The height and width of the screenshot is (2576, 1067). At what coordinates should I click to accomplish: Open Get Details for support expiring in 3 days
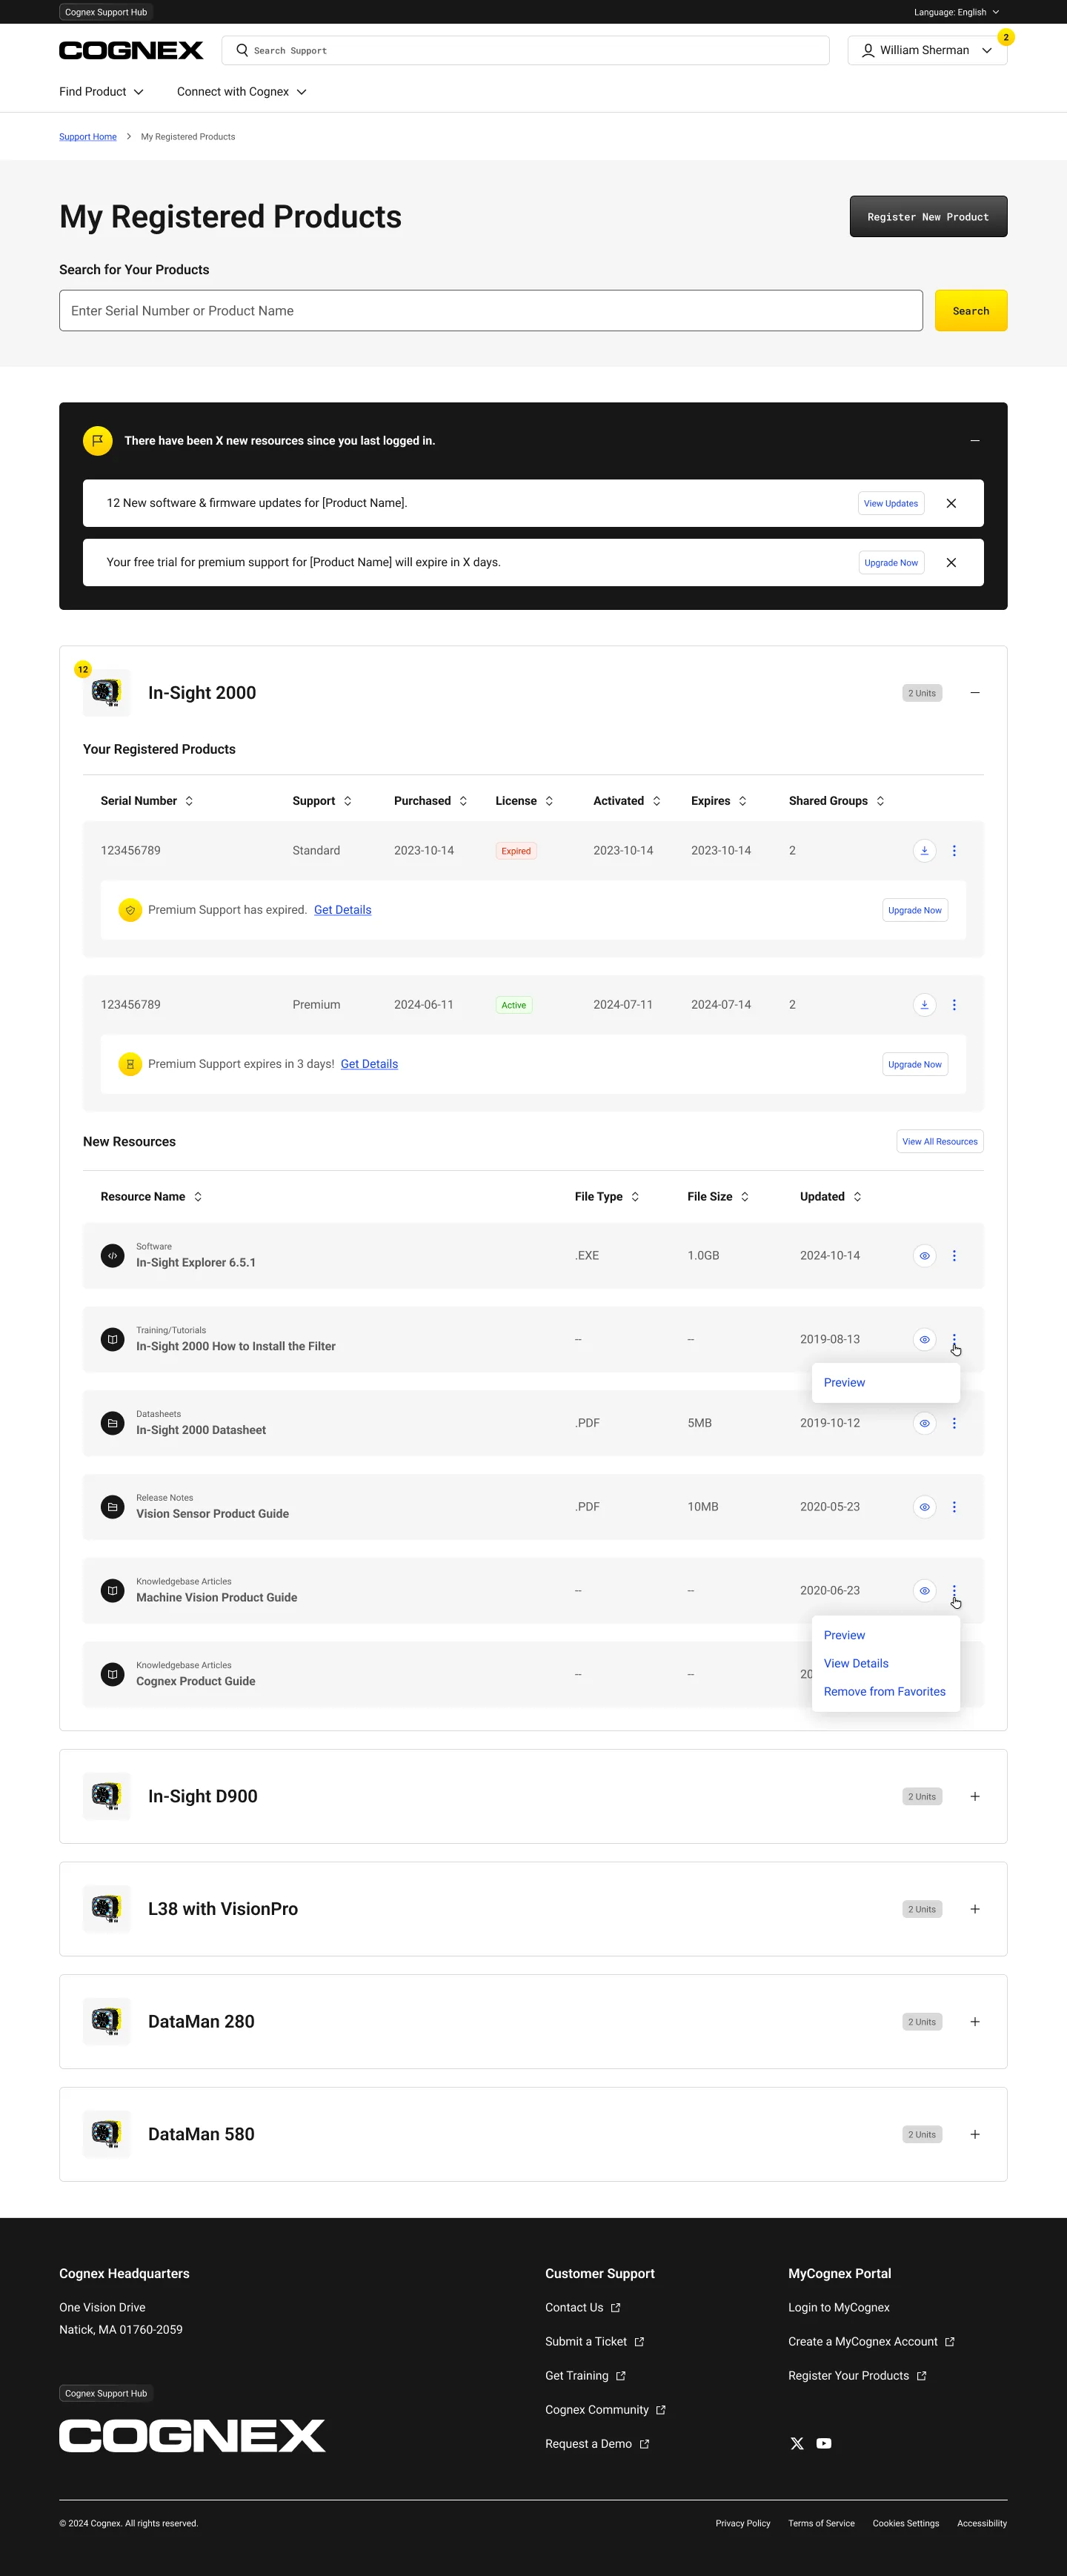pyautogui.click(x=369, y=1064)
